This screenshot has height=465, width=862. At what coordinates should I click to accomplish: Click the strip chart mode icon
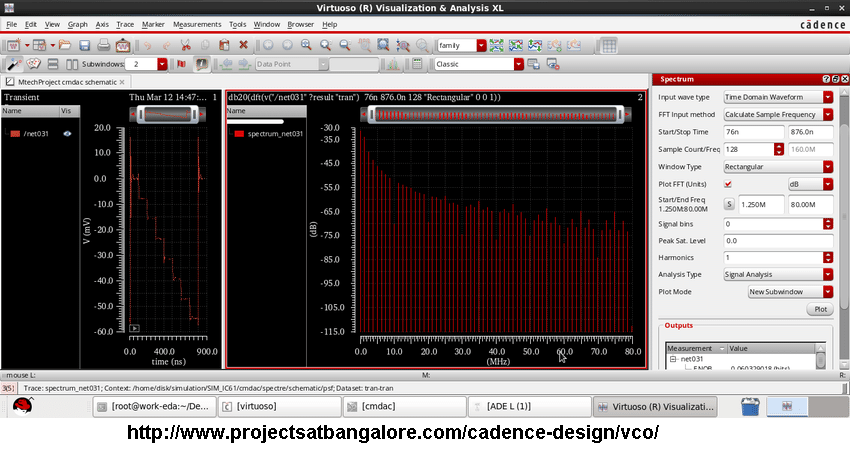point(496,45)
